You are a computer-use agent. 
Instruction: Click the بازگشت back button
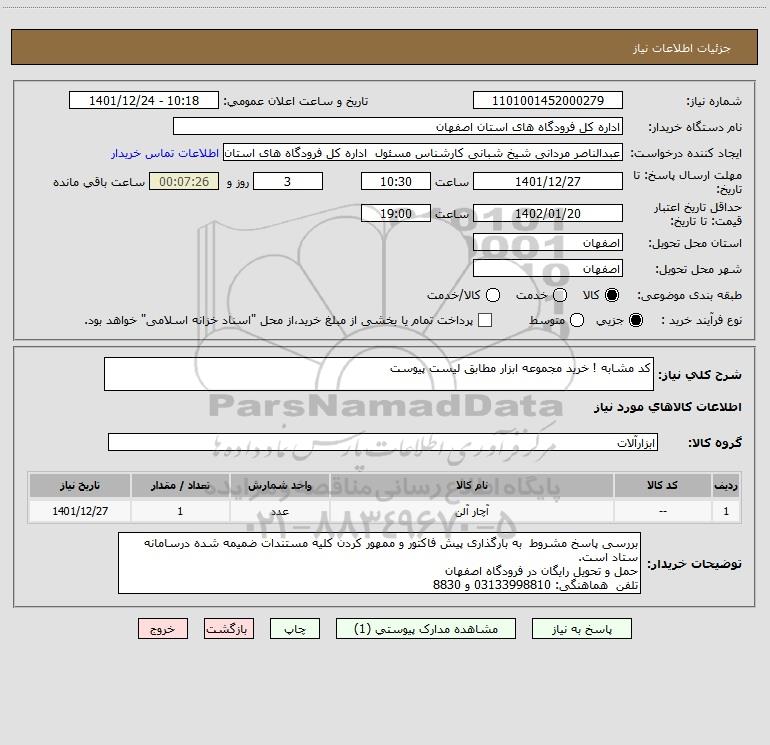[x=229, y=629]
